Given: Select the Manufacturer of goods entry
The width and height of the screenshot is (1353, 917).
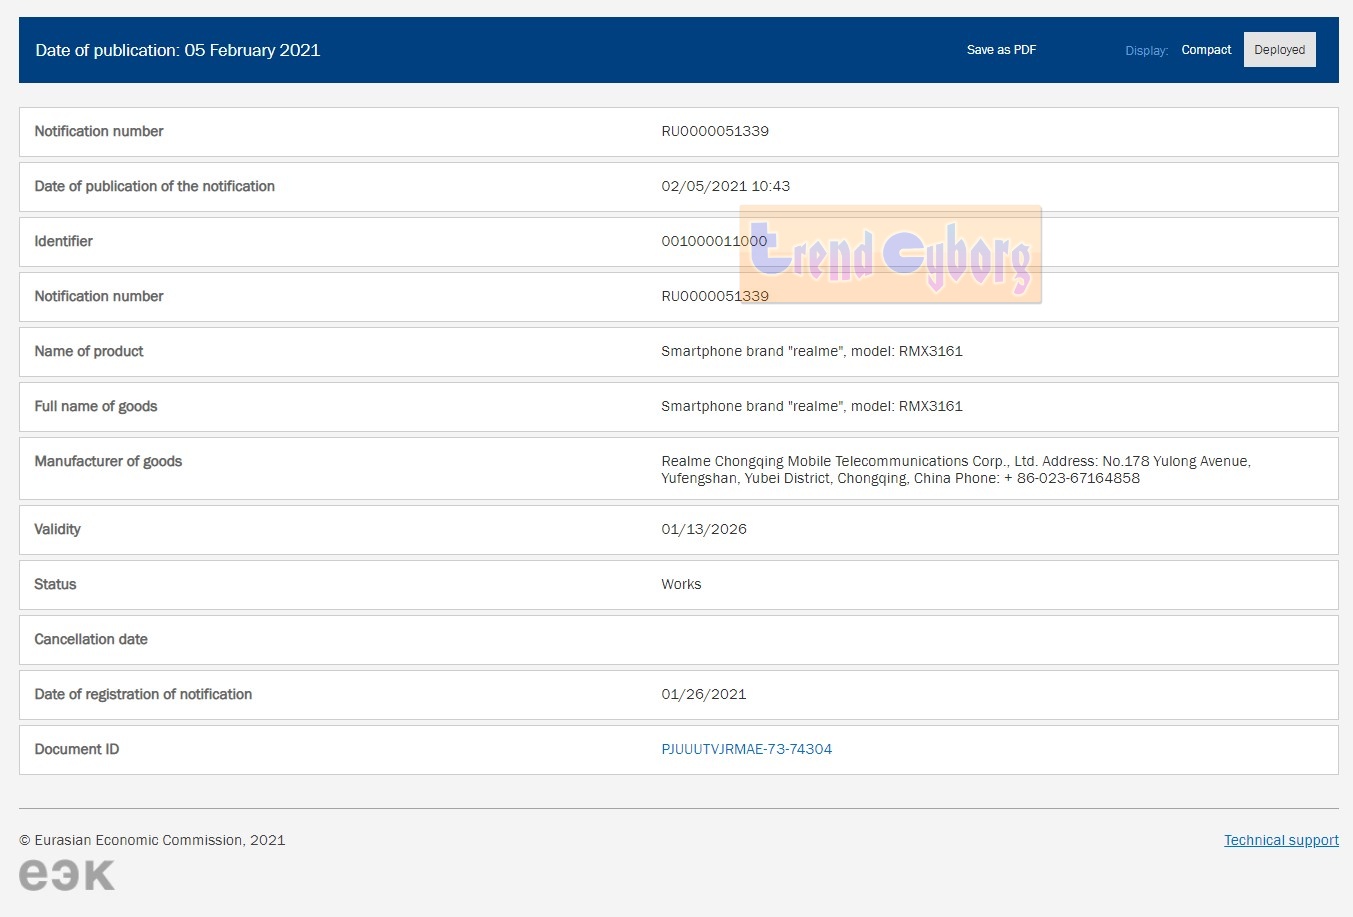Looking at the screenshot, I should pyautogui.click(x=955, y=469).
